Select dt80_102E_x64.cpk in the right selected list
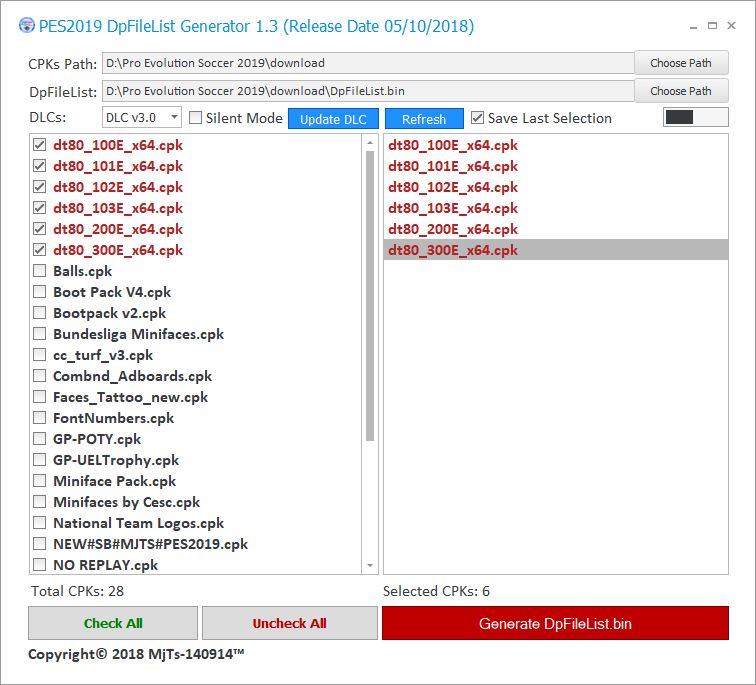756x685 pixels. pos(555,187)
